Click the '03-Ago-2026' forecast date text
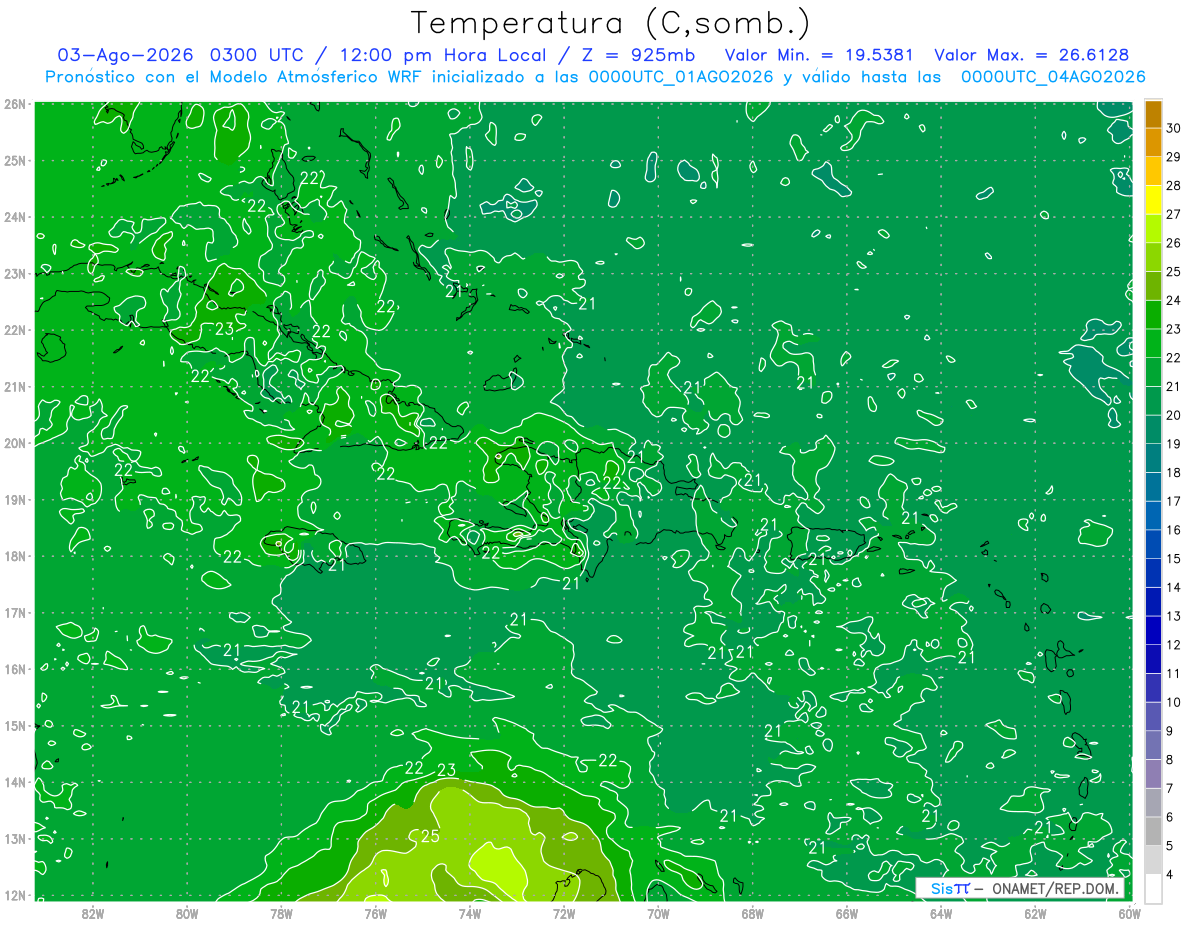This screenshot has width=1200, height=927. click(x=126, y=55)
